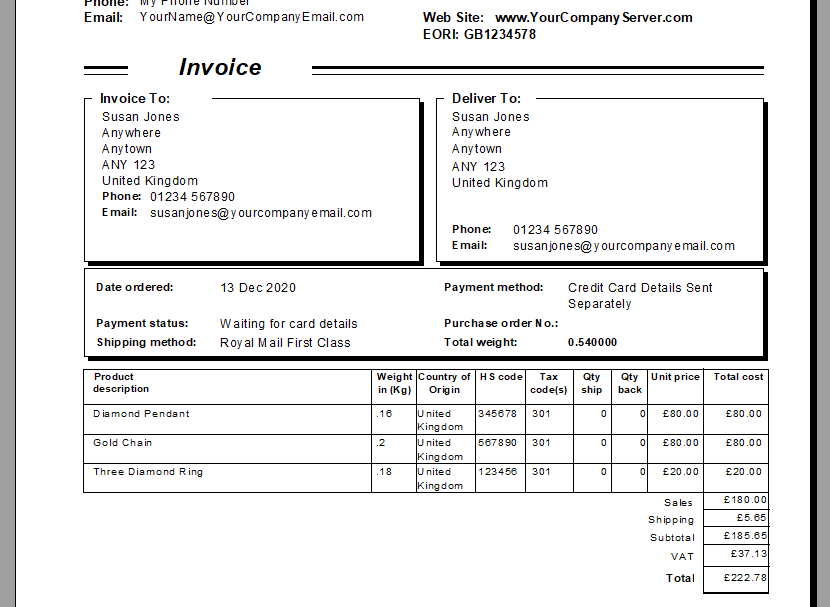830x607 pixels.
Task: Click phone 01234 567890 in Deliver To
Action: (x=555, y=230)
